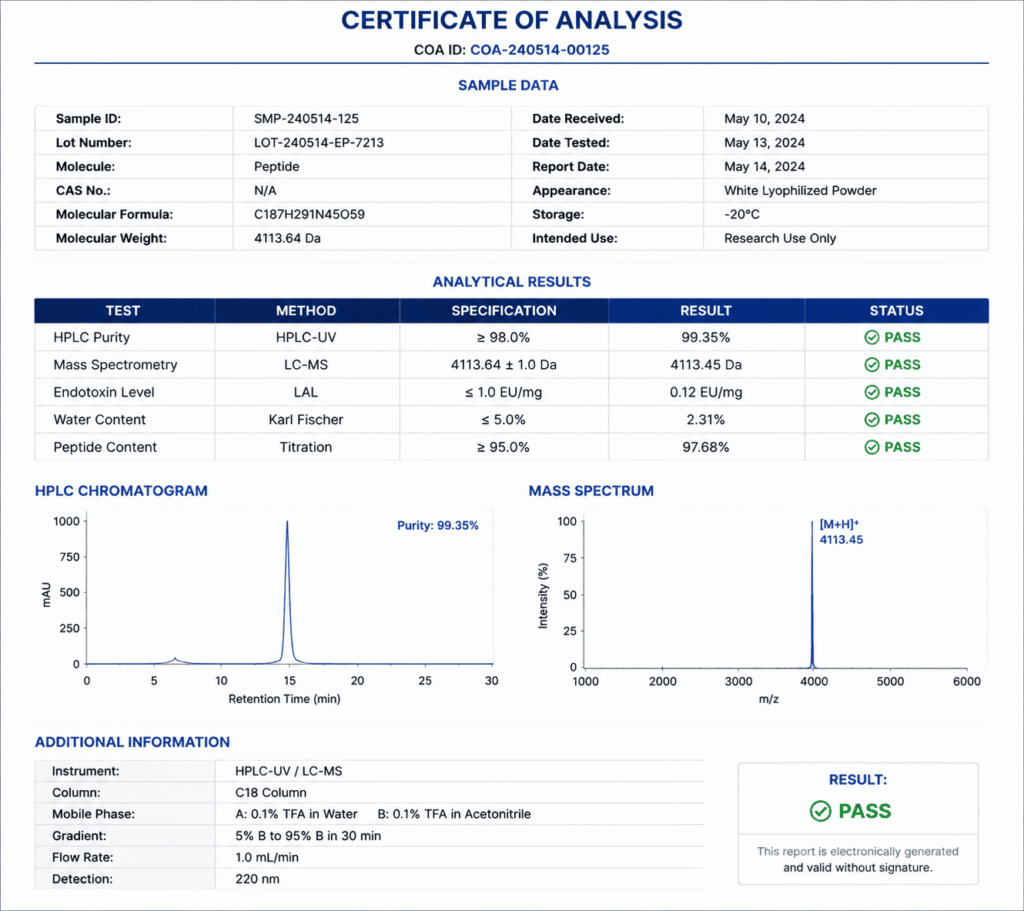Viewport: 1024px width, 911px height.
Task: Click the Research Use Only value
Action: tap(780, 238)
